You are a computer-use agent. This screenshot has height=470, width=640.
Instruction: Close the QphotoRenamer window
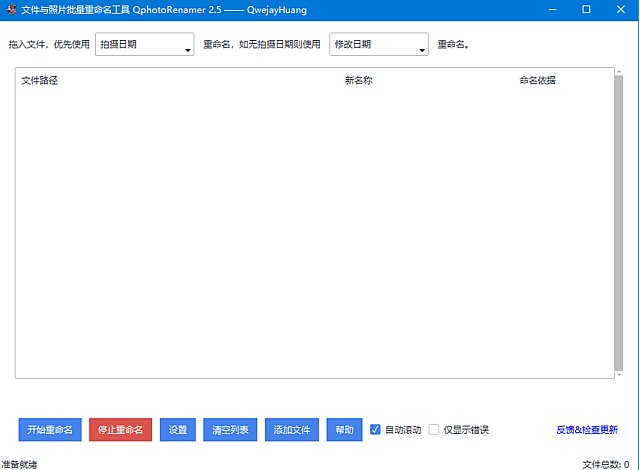(622, 10)
